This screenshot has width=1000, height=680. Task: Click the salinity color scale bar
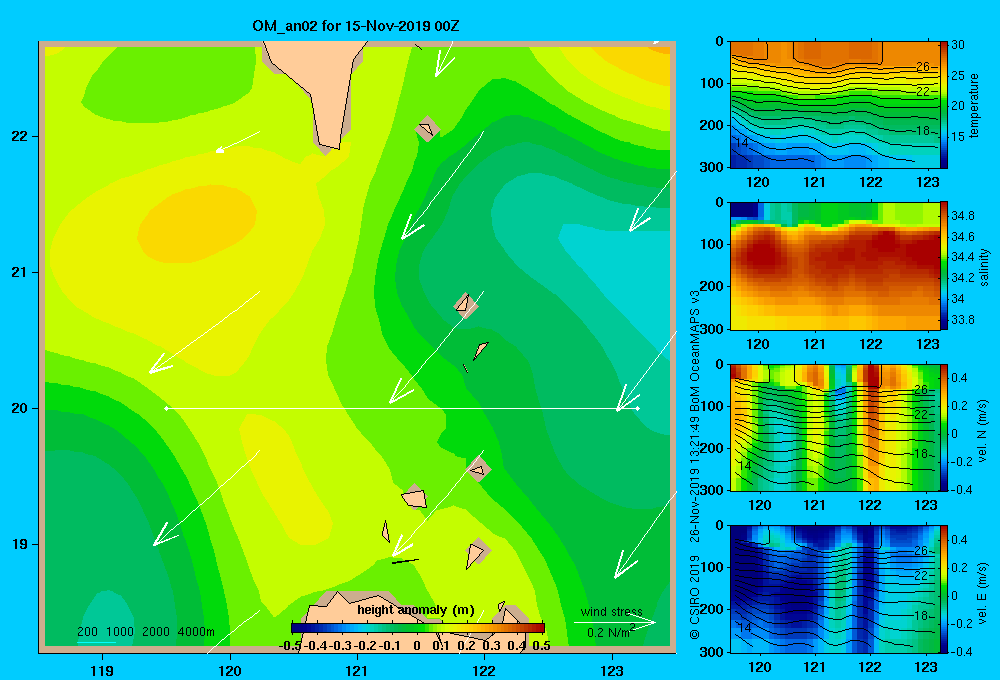944,266
